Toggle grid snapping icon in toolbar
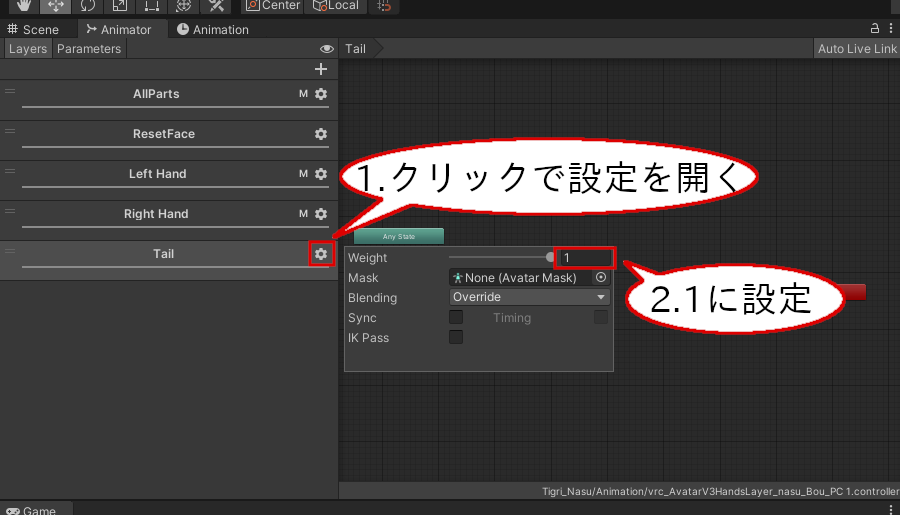Image resolution: width=900 pixels, height=515 pixels. [x=384, y=6]
